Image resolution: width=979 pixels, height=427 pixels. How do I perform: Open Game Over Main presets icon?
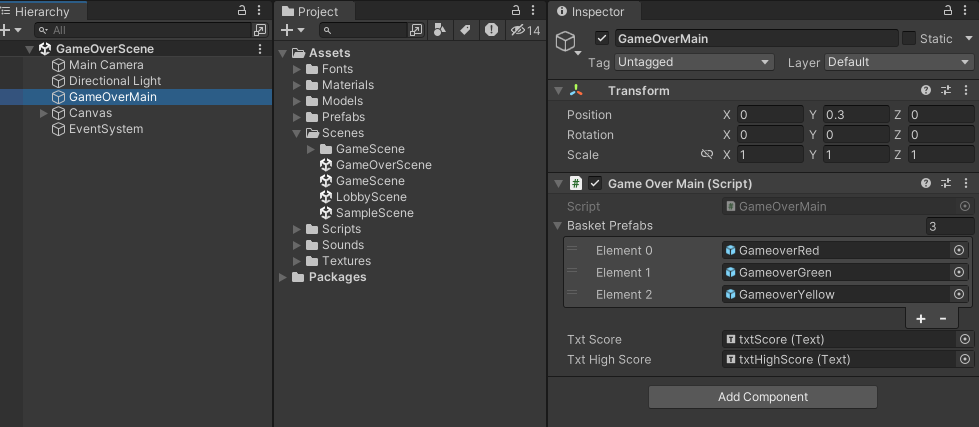coord(946,184)
